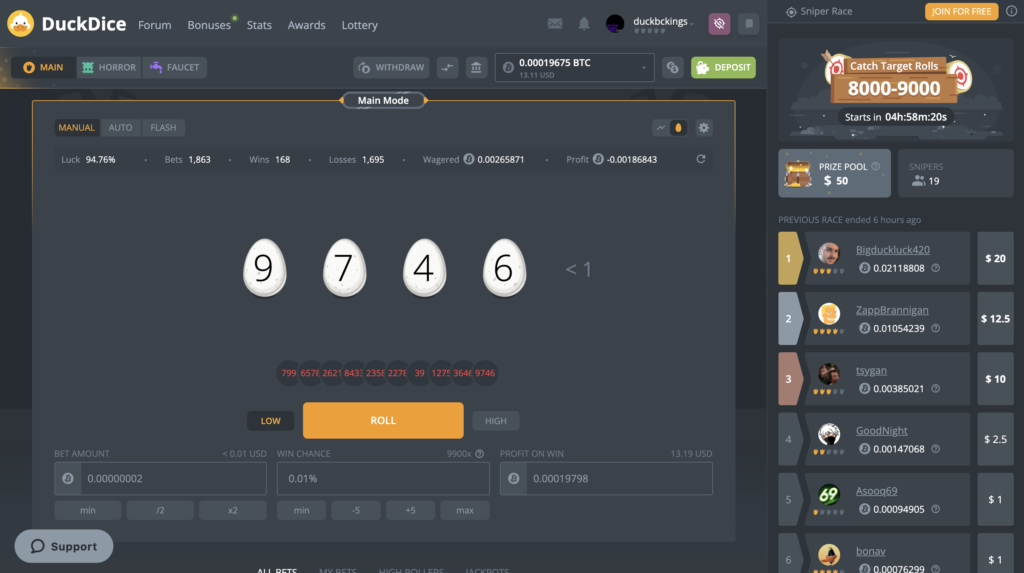Decrease win chance with -5 button

[x=356, y=510]
